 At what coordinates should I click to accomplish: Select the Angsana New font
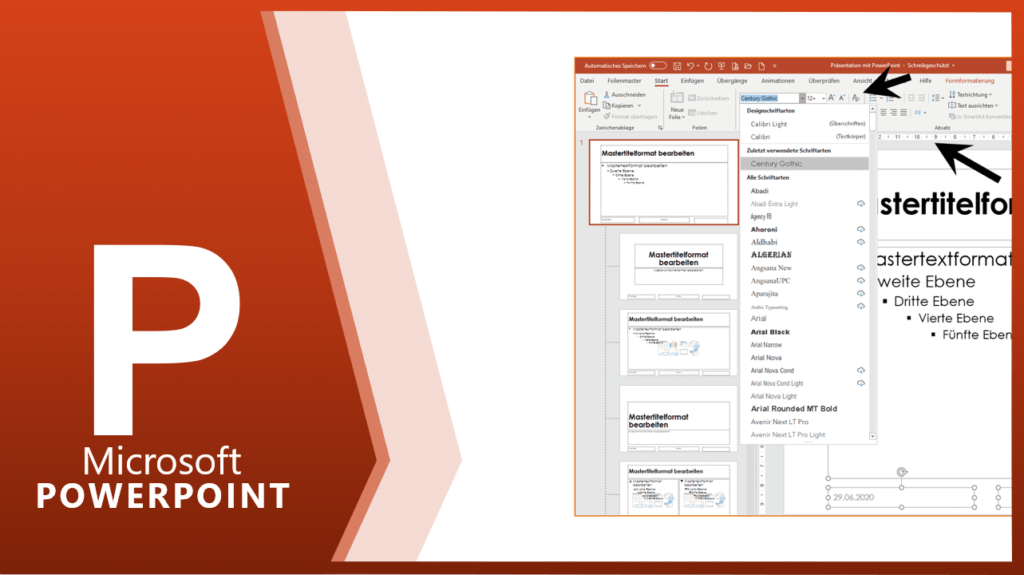[x=771, y=268]
